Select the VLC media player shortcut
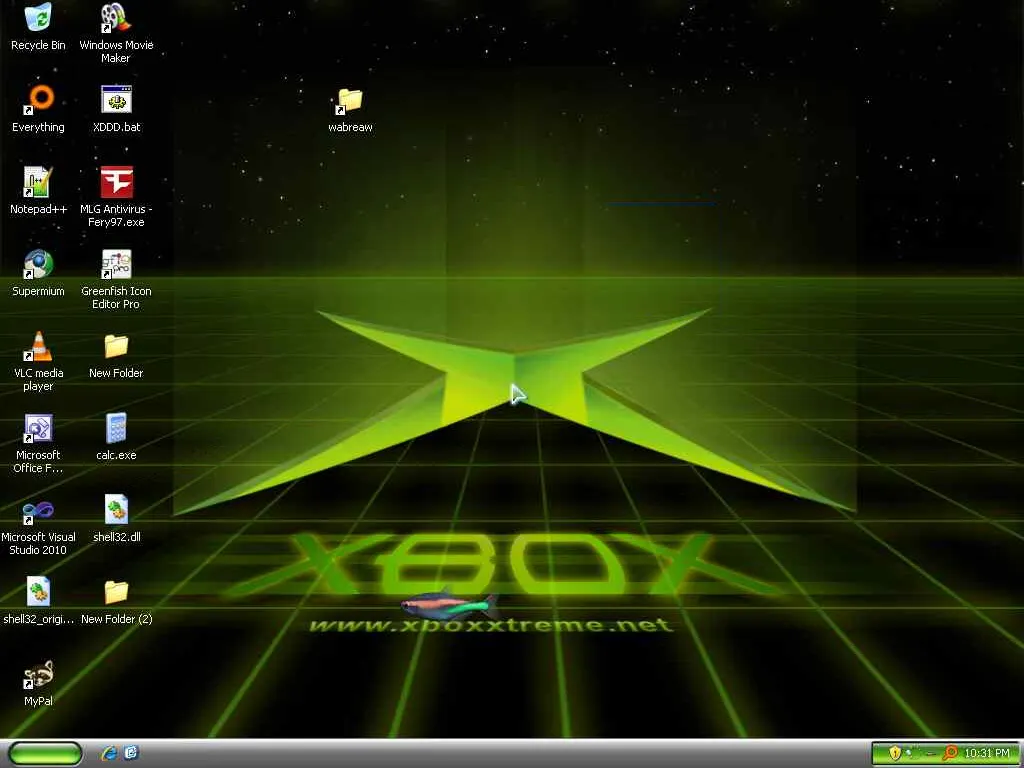1024x768 pixels. coord(38,346)
